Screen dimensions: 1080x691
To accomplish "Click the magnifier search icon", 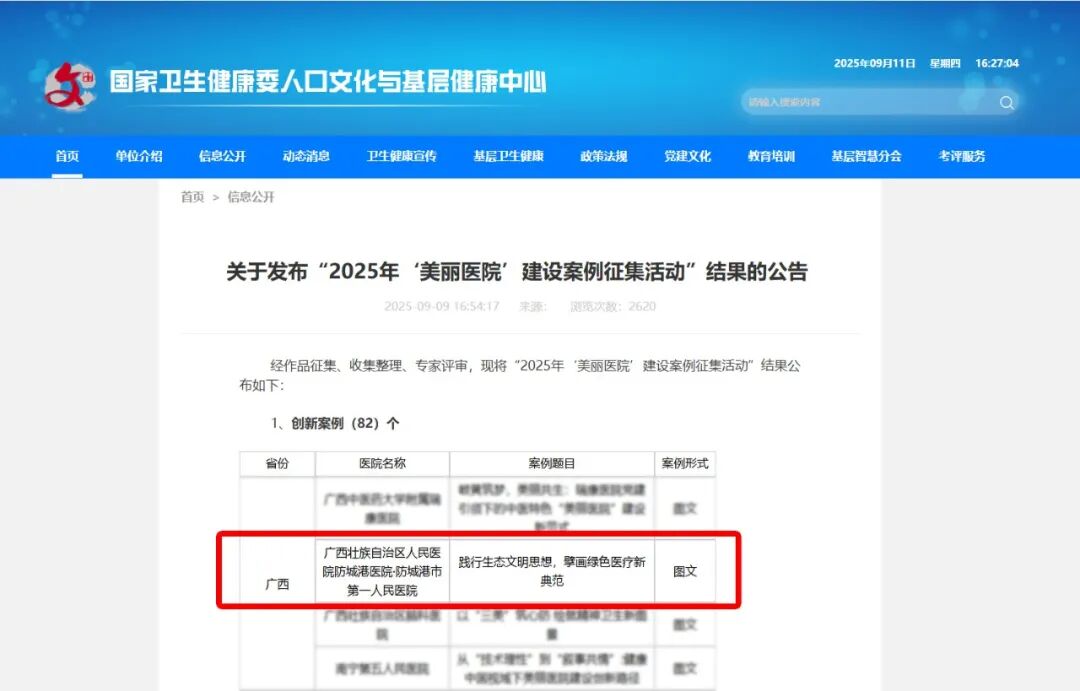I will tap(1006, 102).
